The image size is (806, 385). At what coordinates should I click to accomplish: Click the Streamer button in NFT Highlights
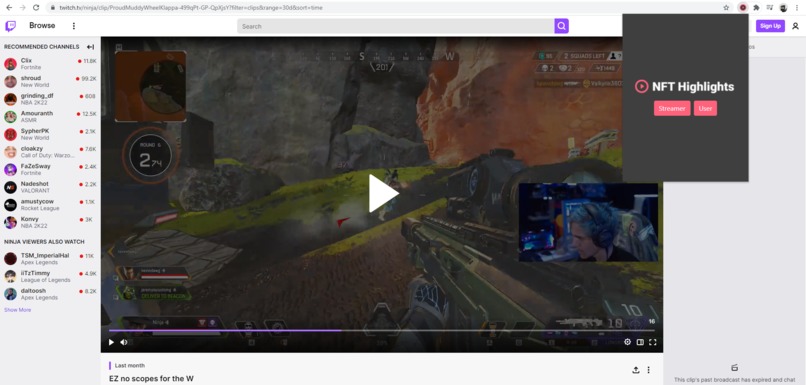pyautogui.click(x=672, y=108)
